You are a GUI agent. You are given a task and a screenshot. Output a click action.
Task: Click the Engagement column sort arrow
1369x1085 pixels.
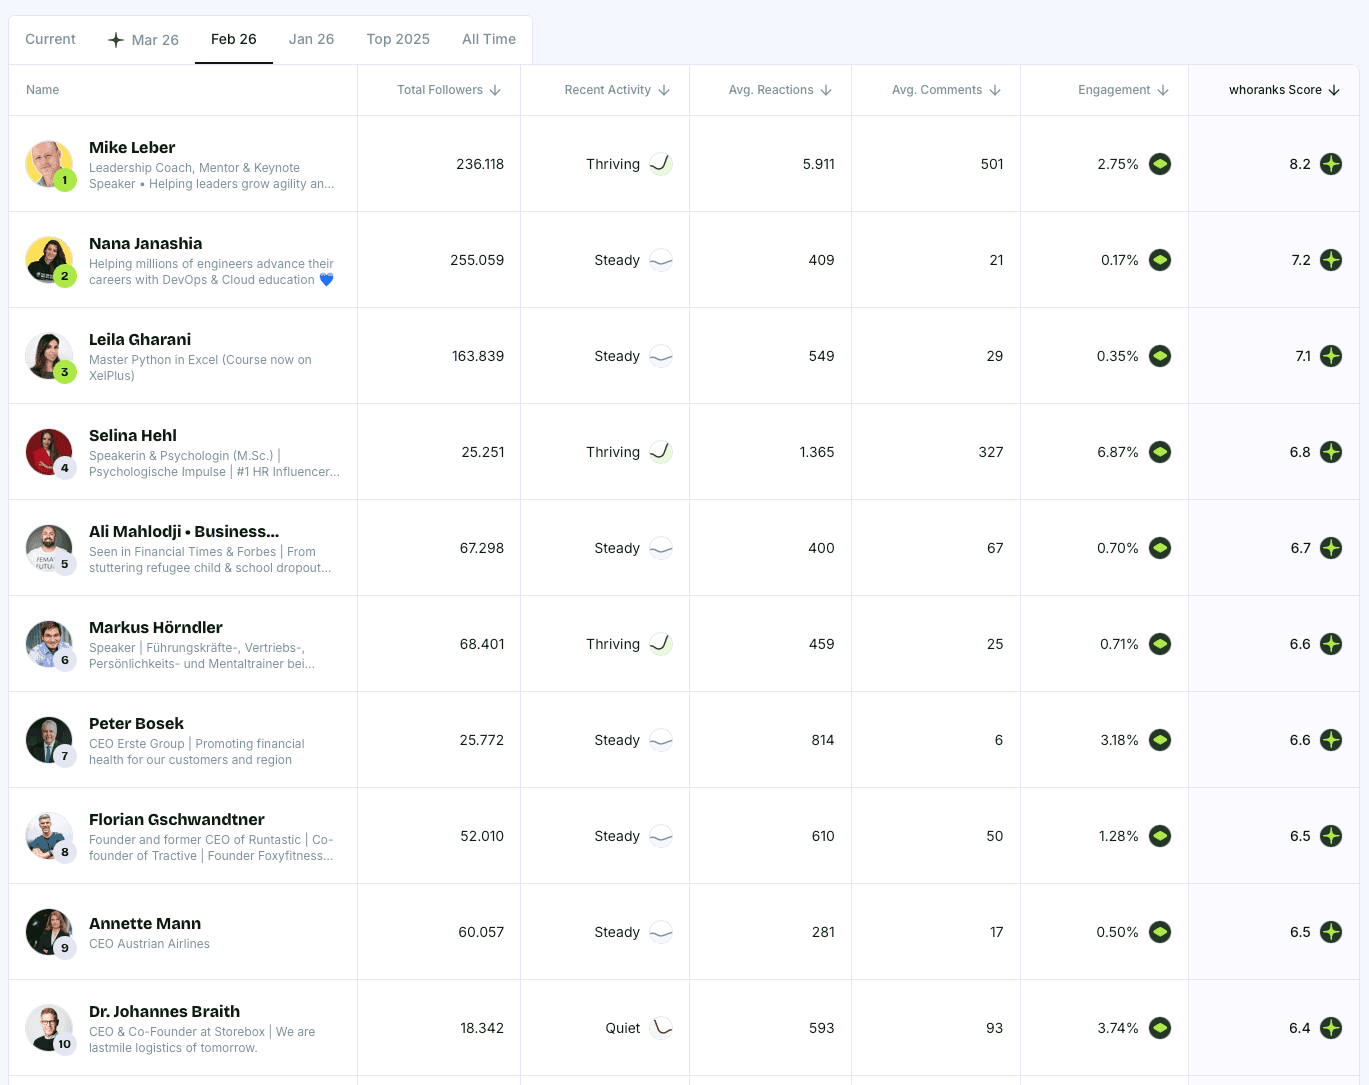[x=1163, y=89]
